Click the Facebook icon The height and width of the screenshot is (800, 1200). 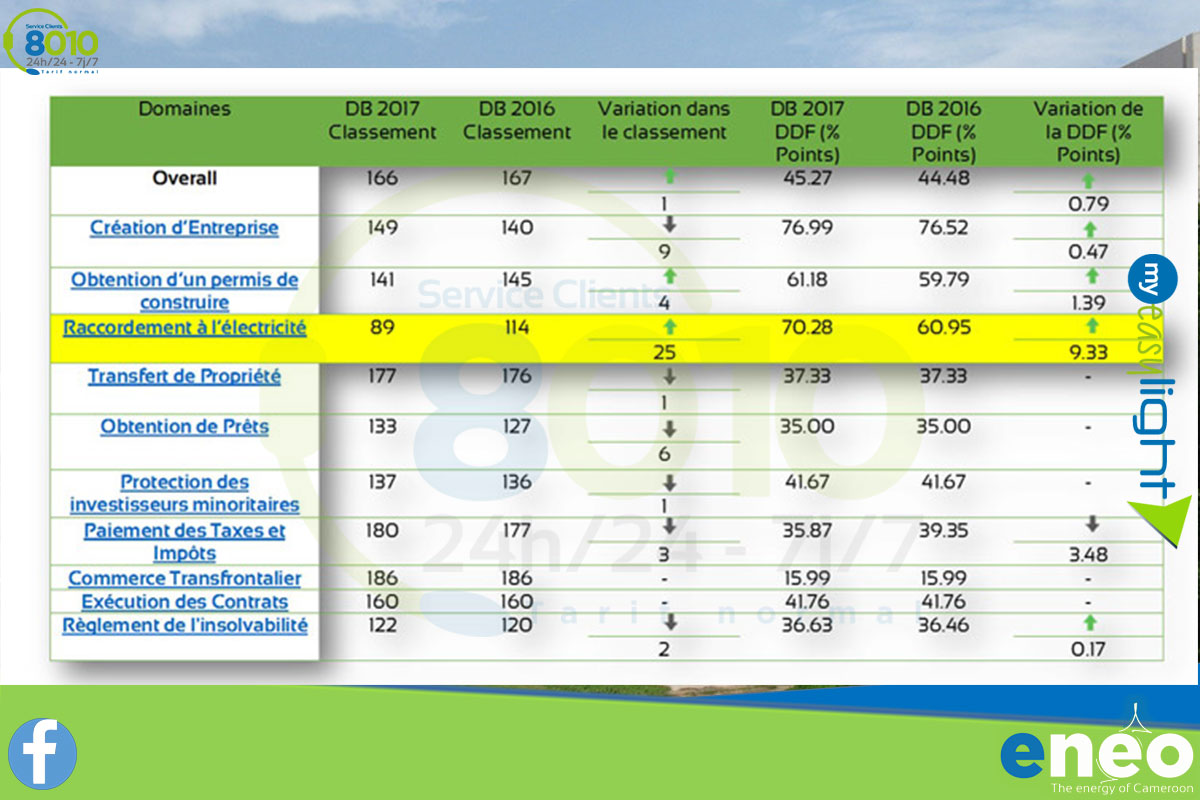pyautogui.click(x=42, y=752)
